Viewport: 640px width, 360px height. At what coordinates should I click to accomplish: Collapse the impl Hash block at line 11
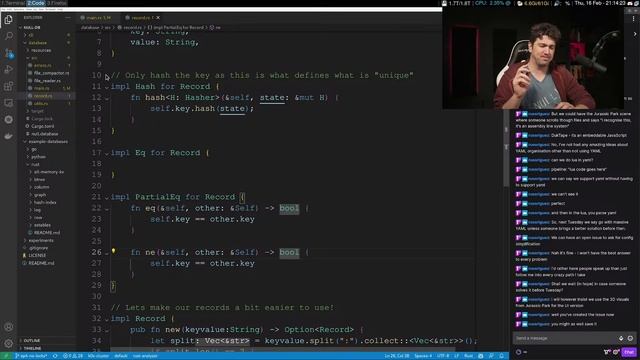tap(107, 87)
